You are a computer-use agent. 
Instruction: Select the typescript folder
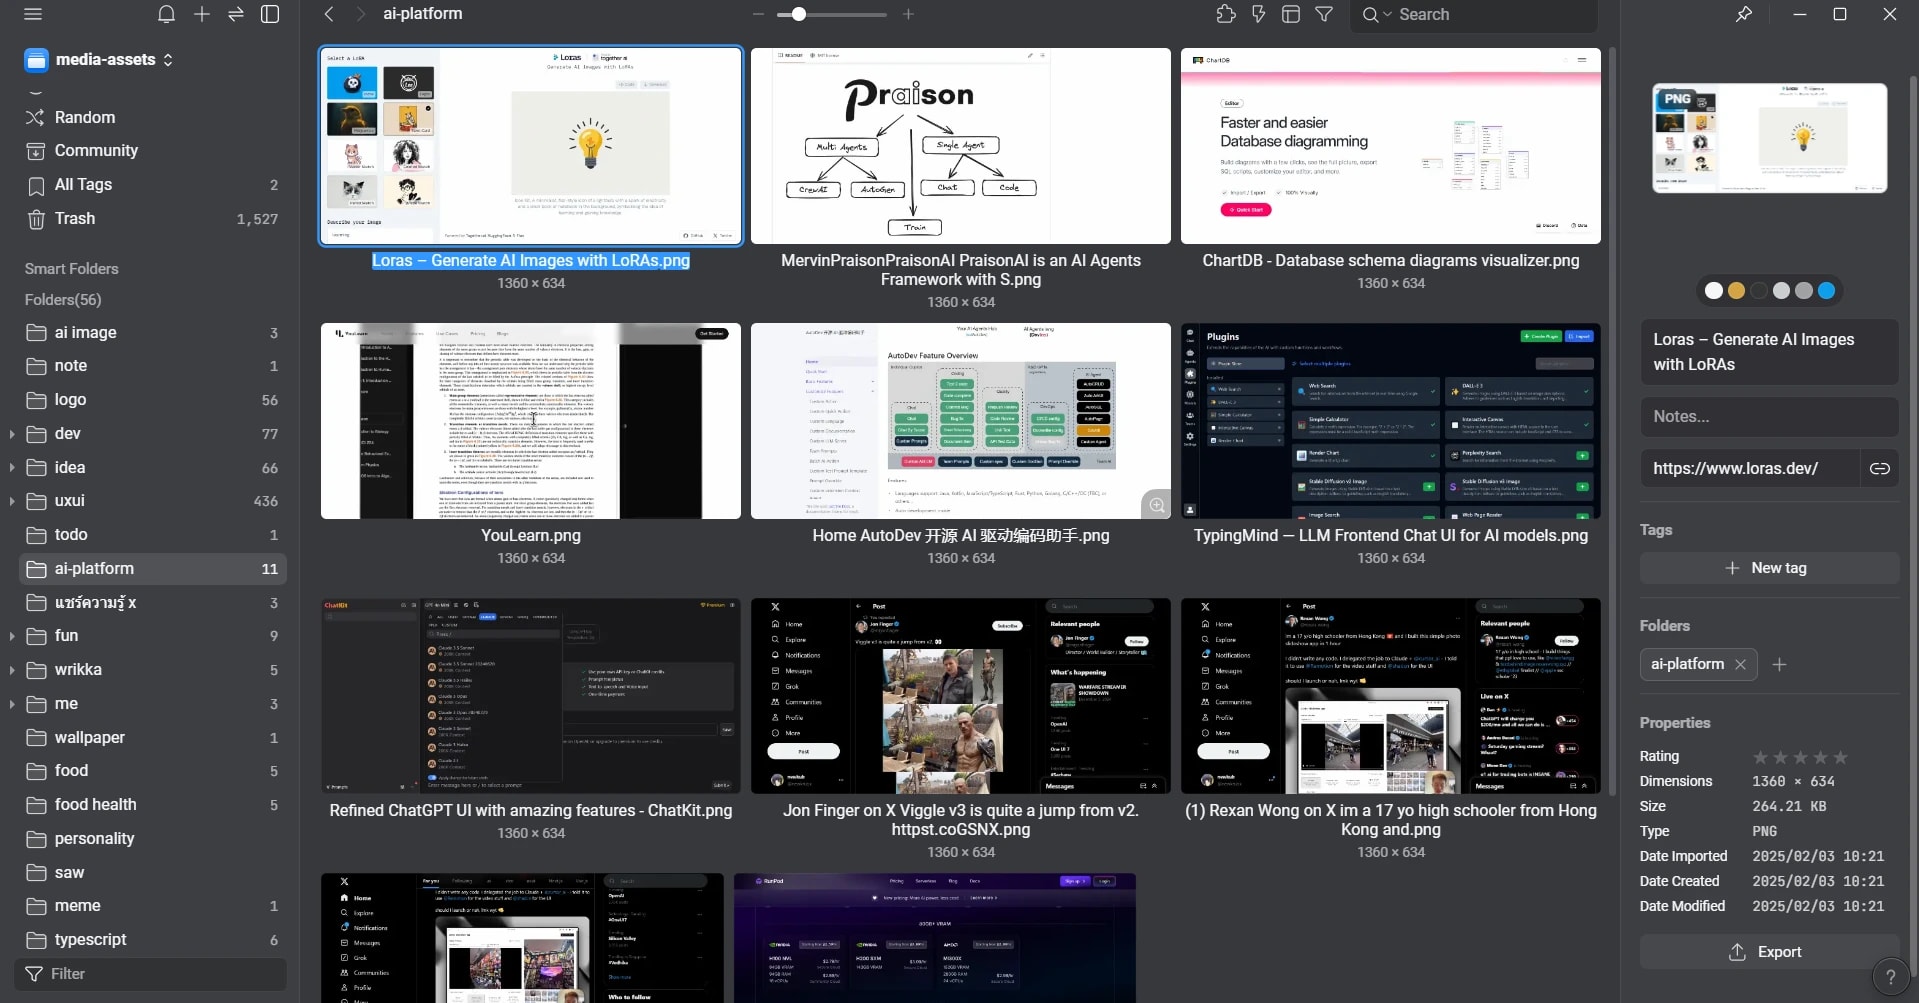(152, 940)
